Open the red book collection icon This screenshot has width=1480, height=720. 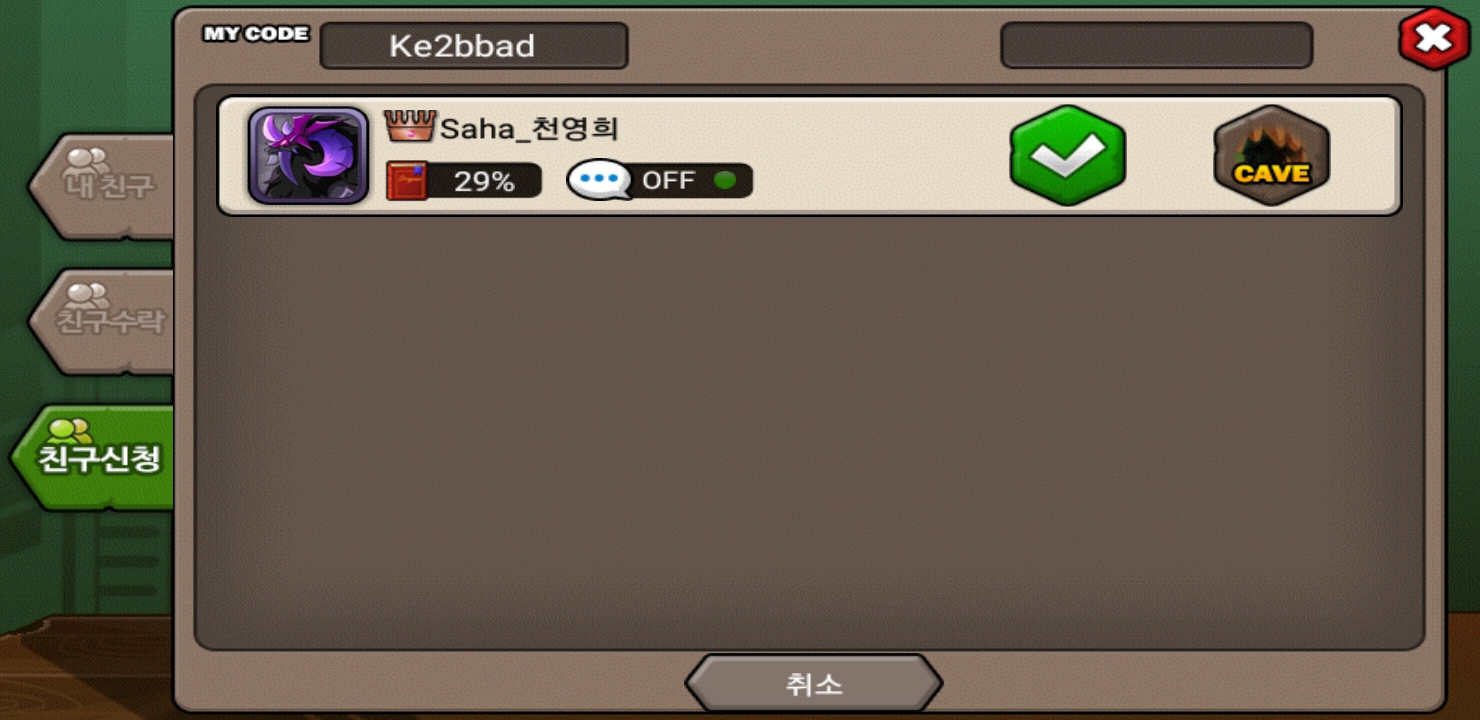407,181
